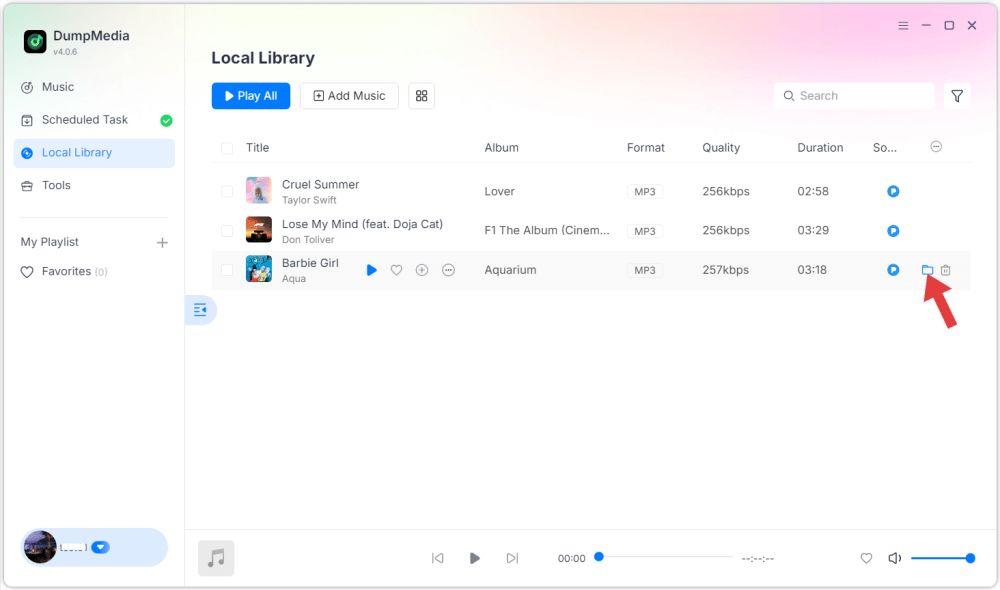Favorite the current track with the heart icon
The width and height of the screenshot is (1000, 590).
pyautogui.click(x=866, y=558)
